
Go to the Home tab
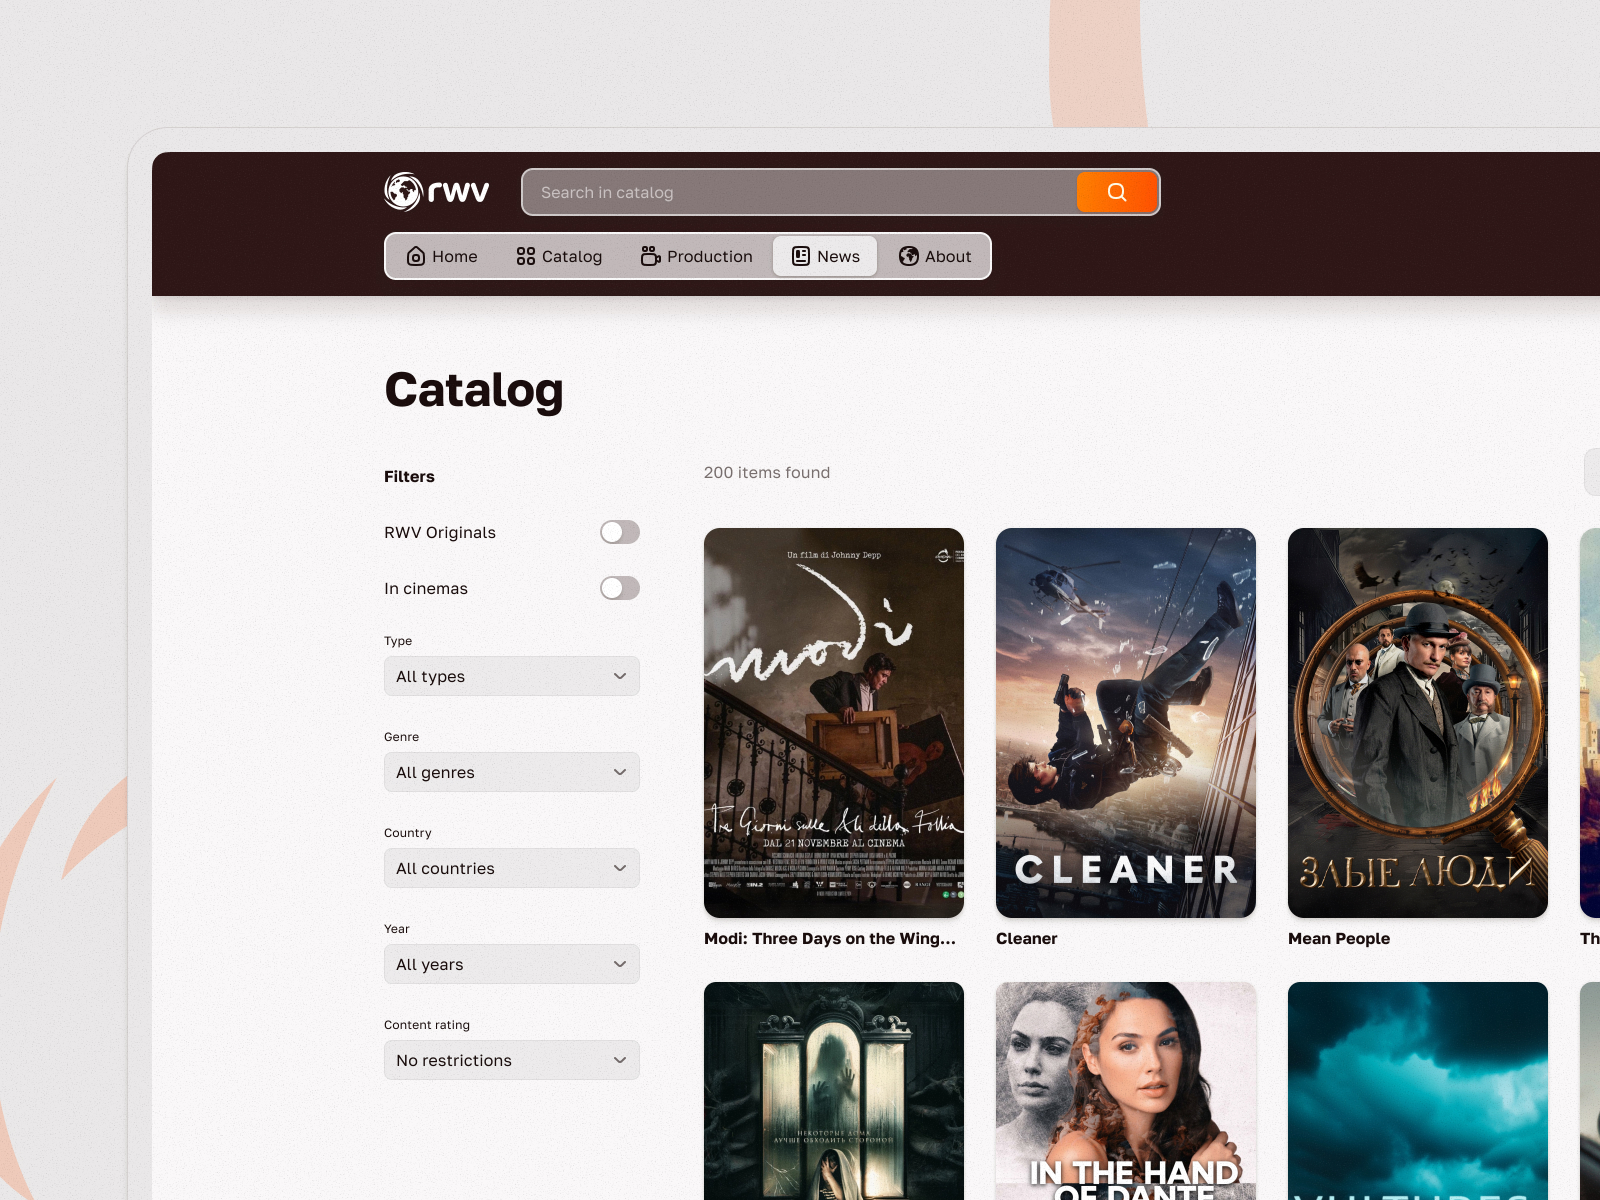442,256
